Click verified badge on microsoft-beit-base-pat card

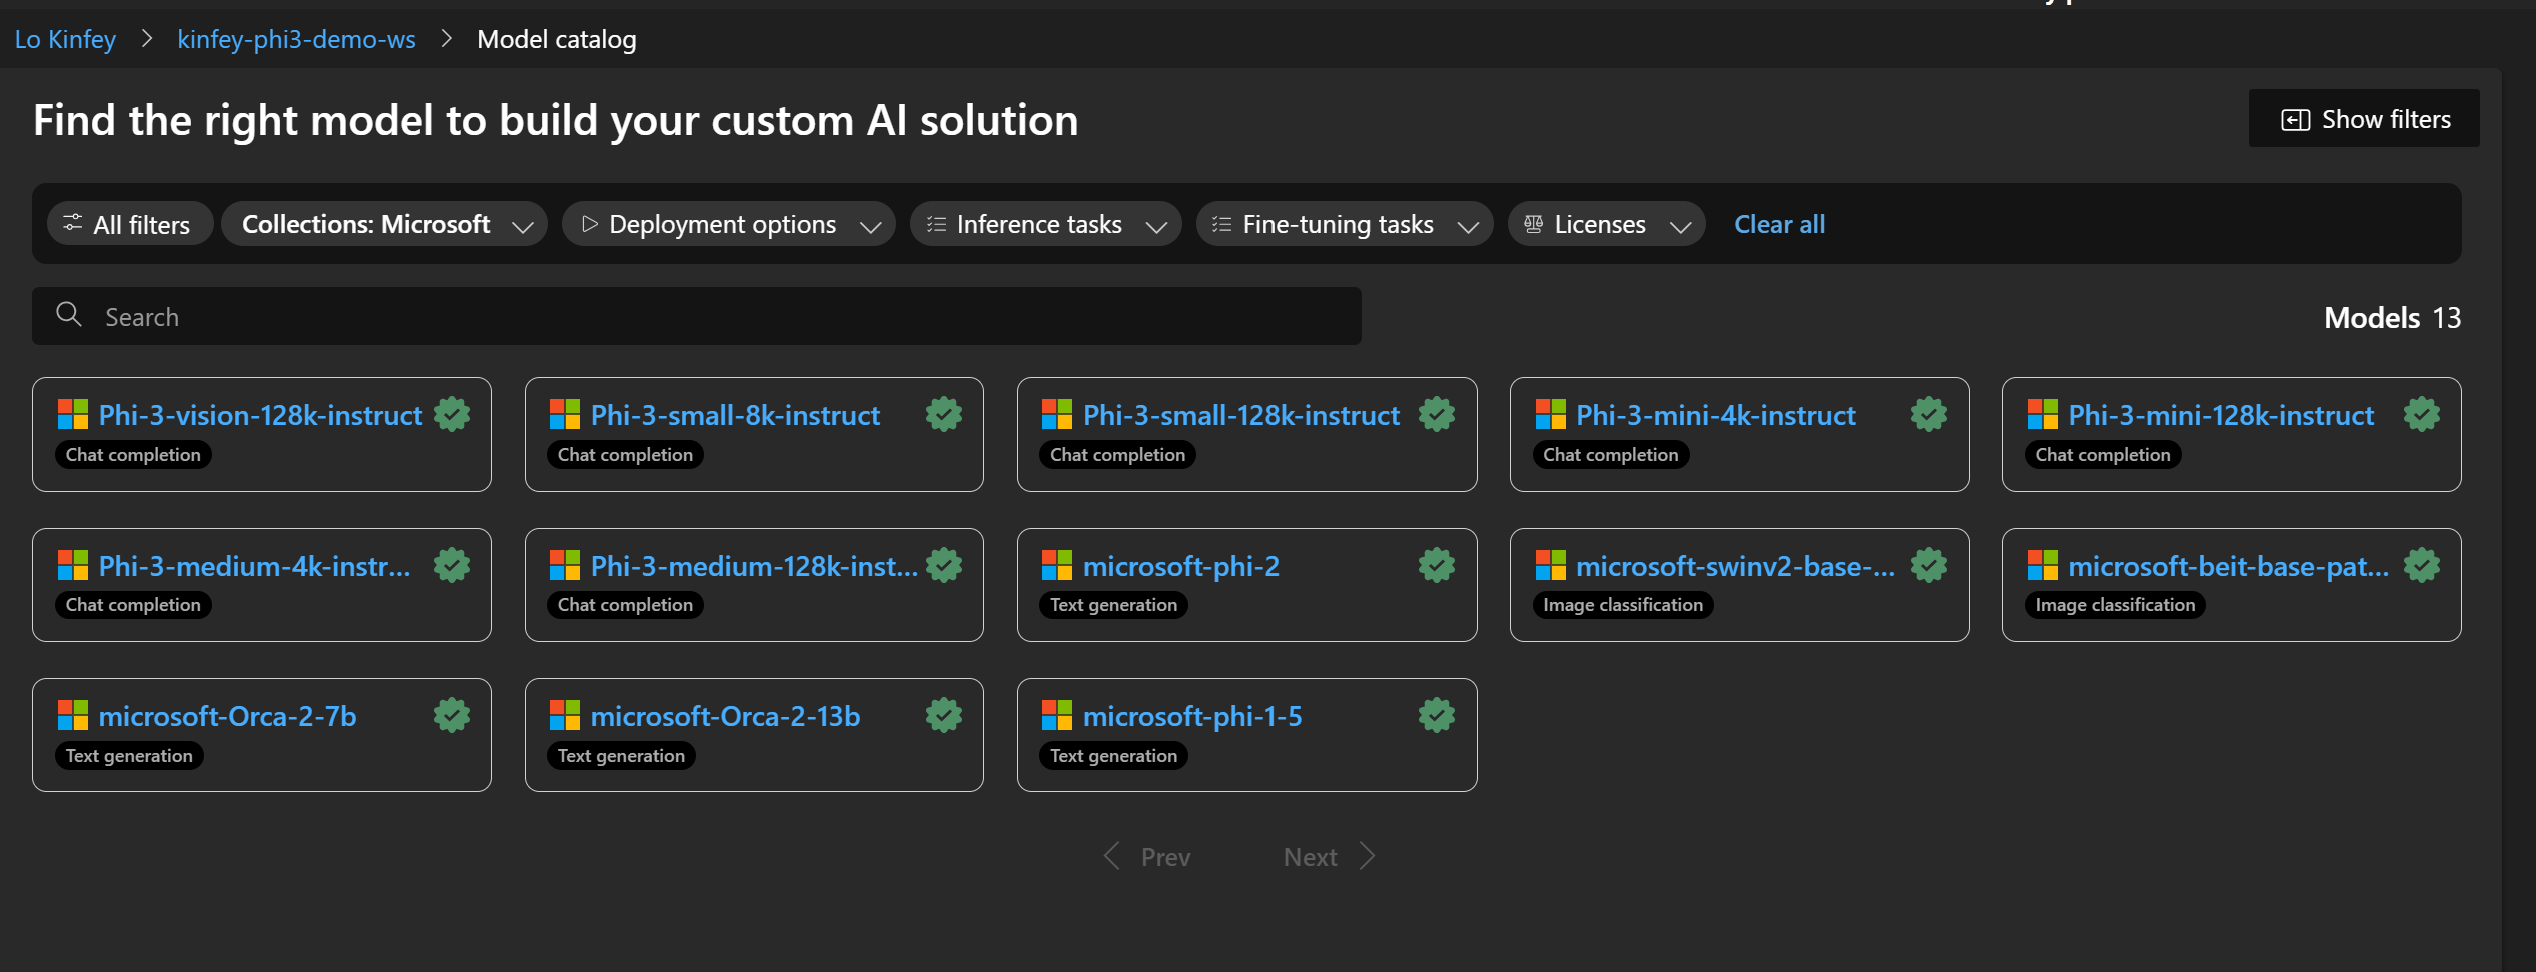click(2422, 565)
